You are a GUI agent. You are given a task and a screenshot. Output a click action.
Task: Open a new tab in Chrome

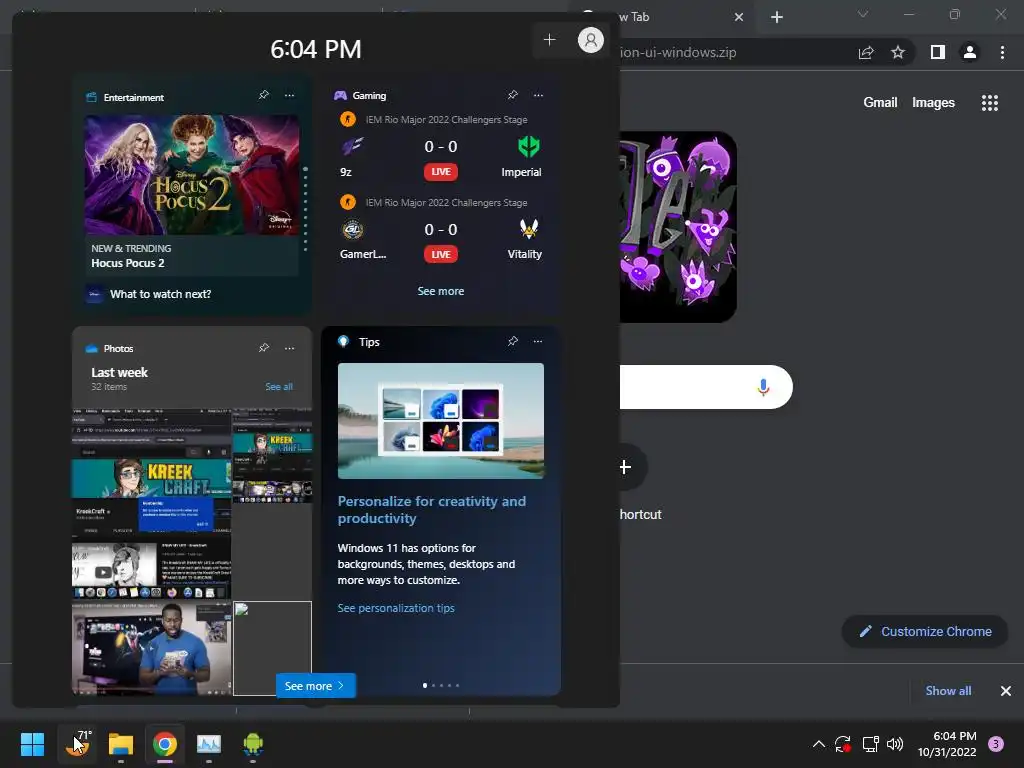click(x=776, y=17)
